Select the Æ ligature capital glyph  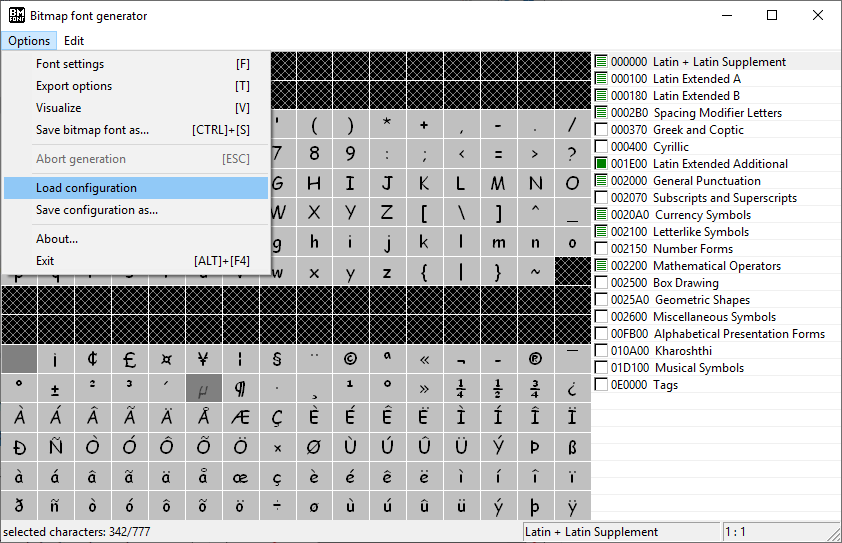point(240,417)
